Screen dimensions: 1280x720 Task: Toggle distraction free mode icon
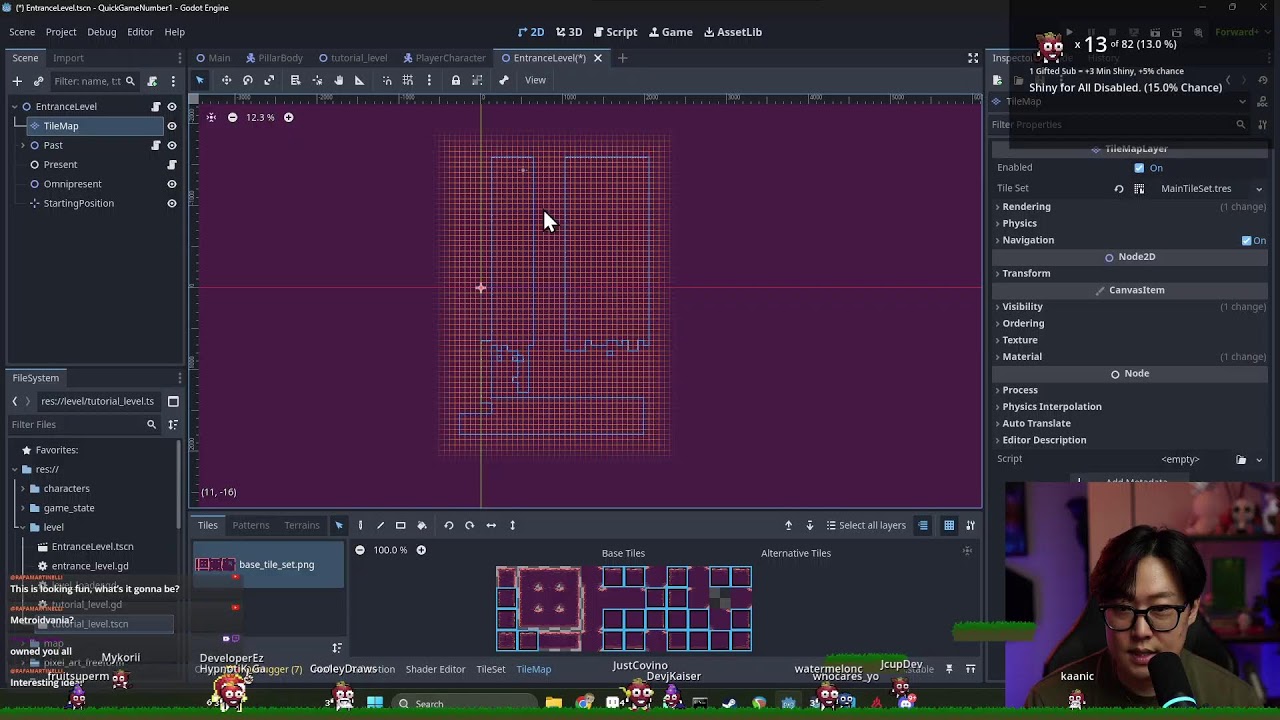(973, 58)
